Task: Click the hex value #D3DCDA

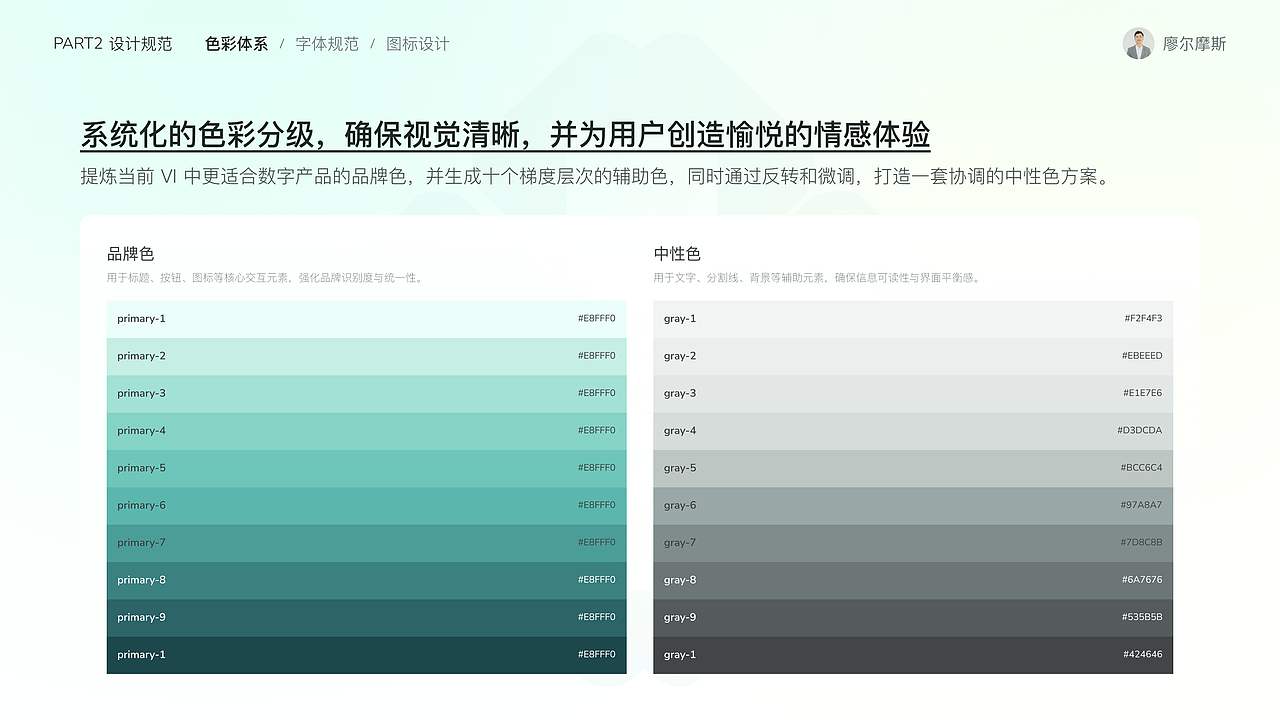Action: click(x=1140, y=431)
